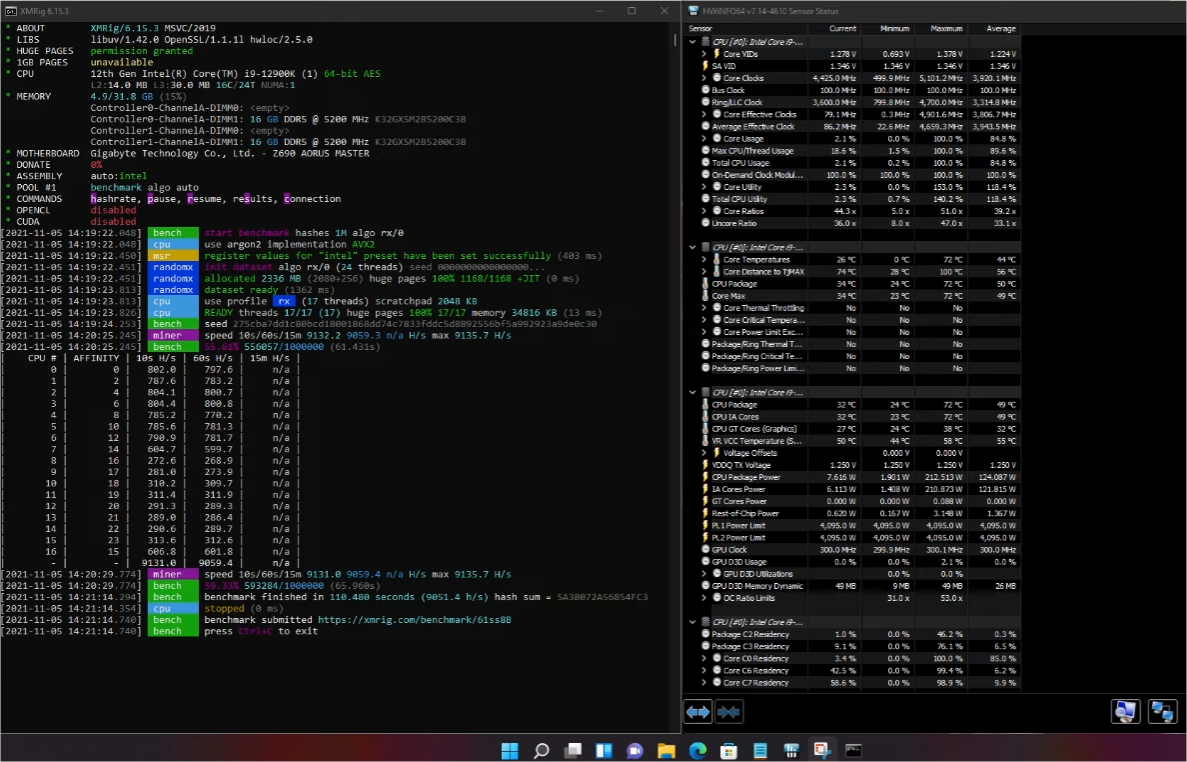
Task: Click the 212.513 W maximum power value
Action: click(x=943, y=477)
